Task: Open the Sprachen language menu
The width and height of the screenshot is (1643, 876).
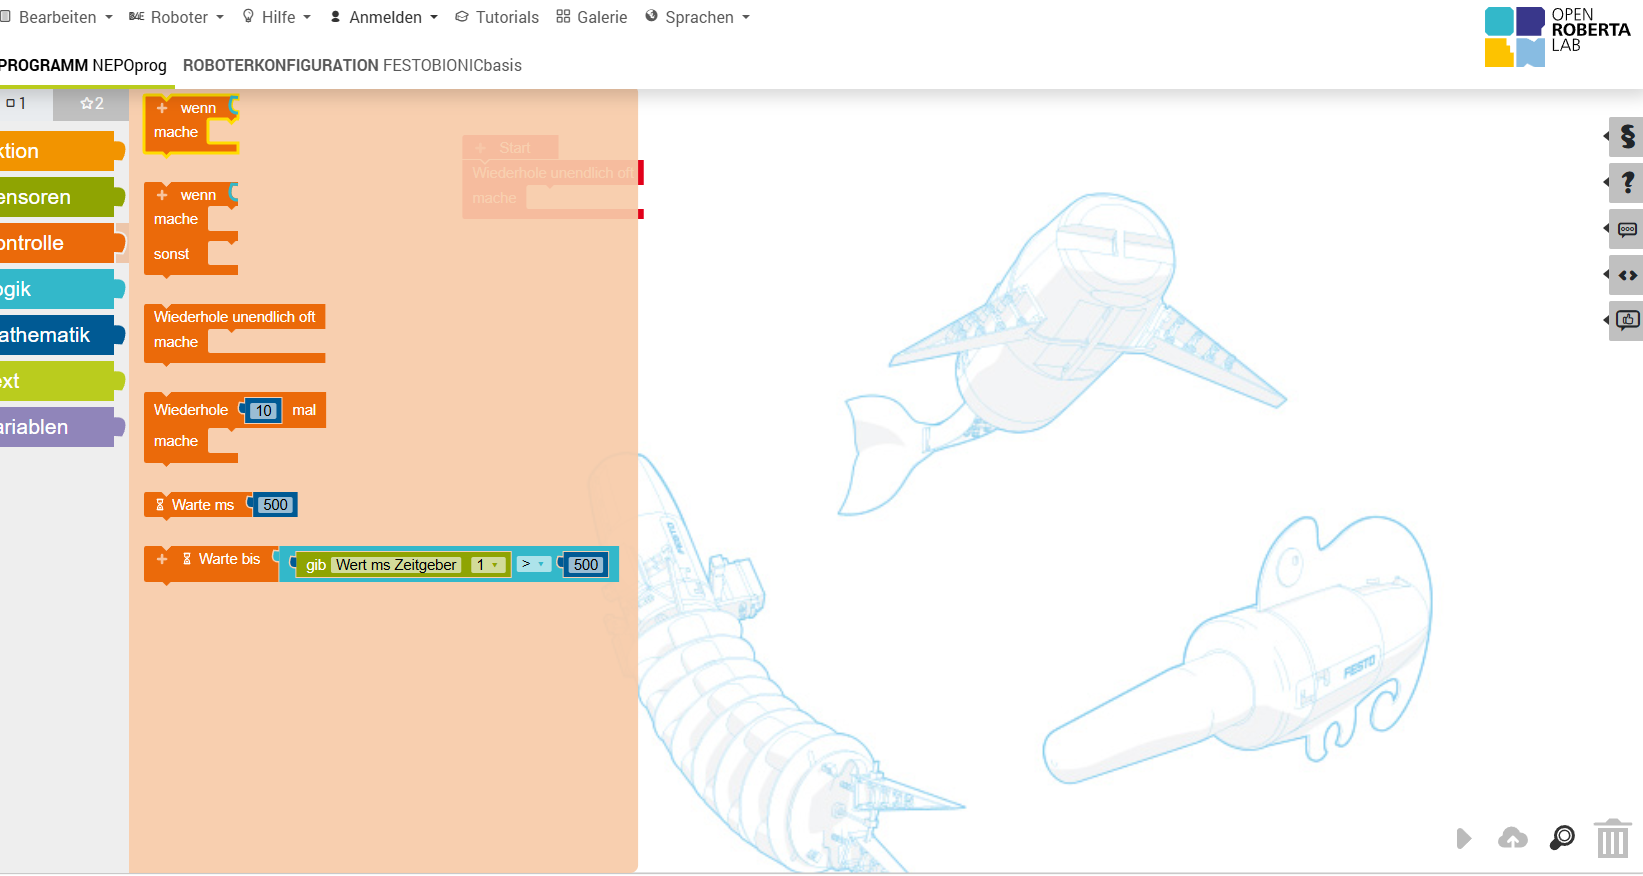Action: (698, 17)
